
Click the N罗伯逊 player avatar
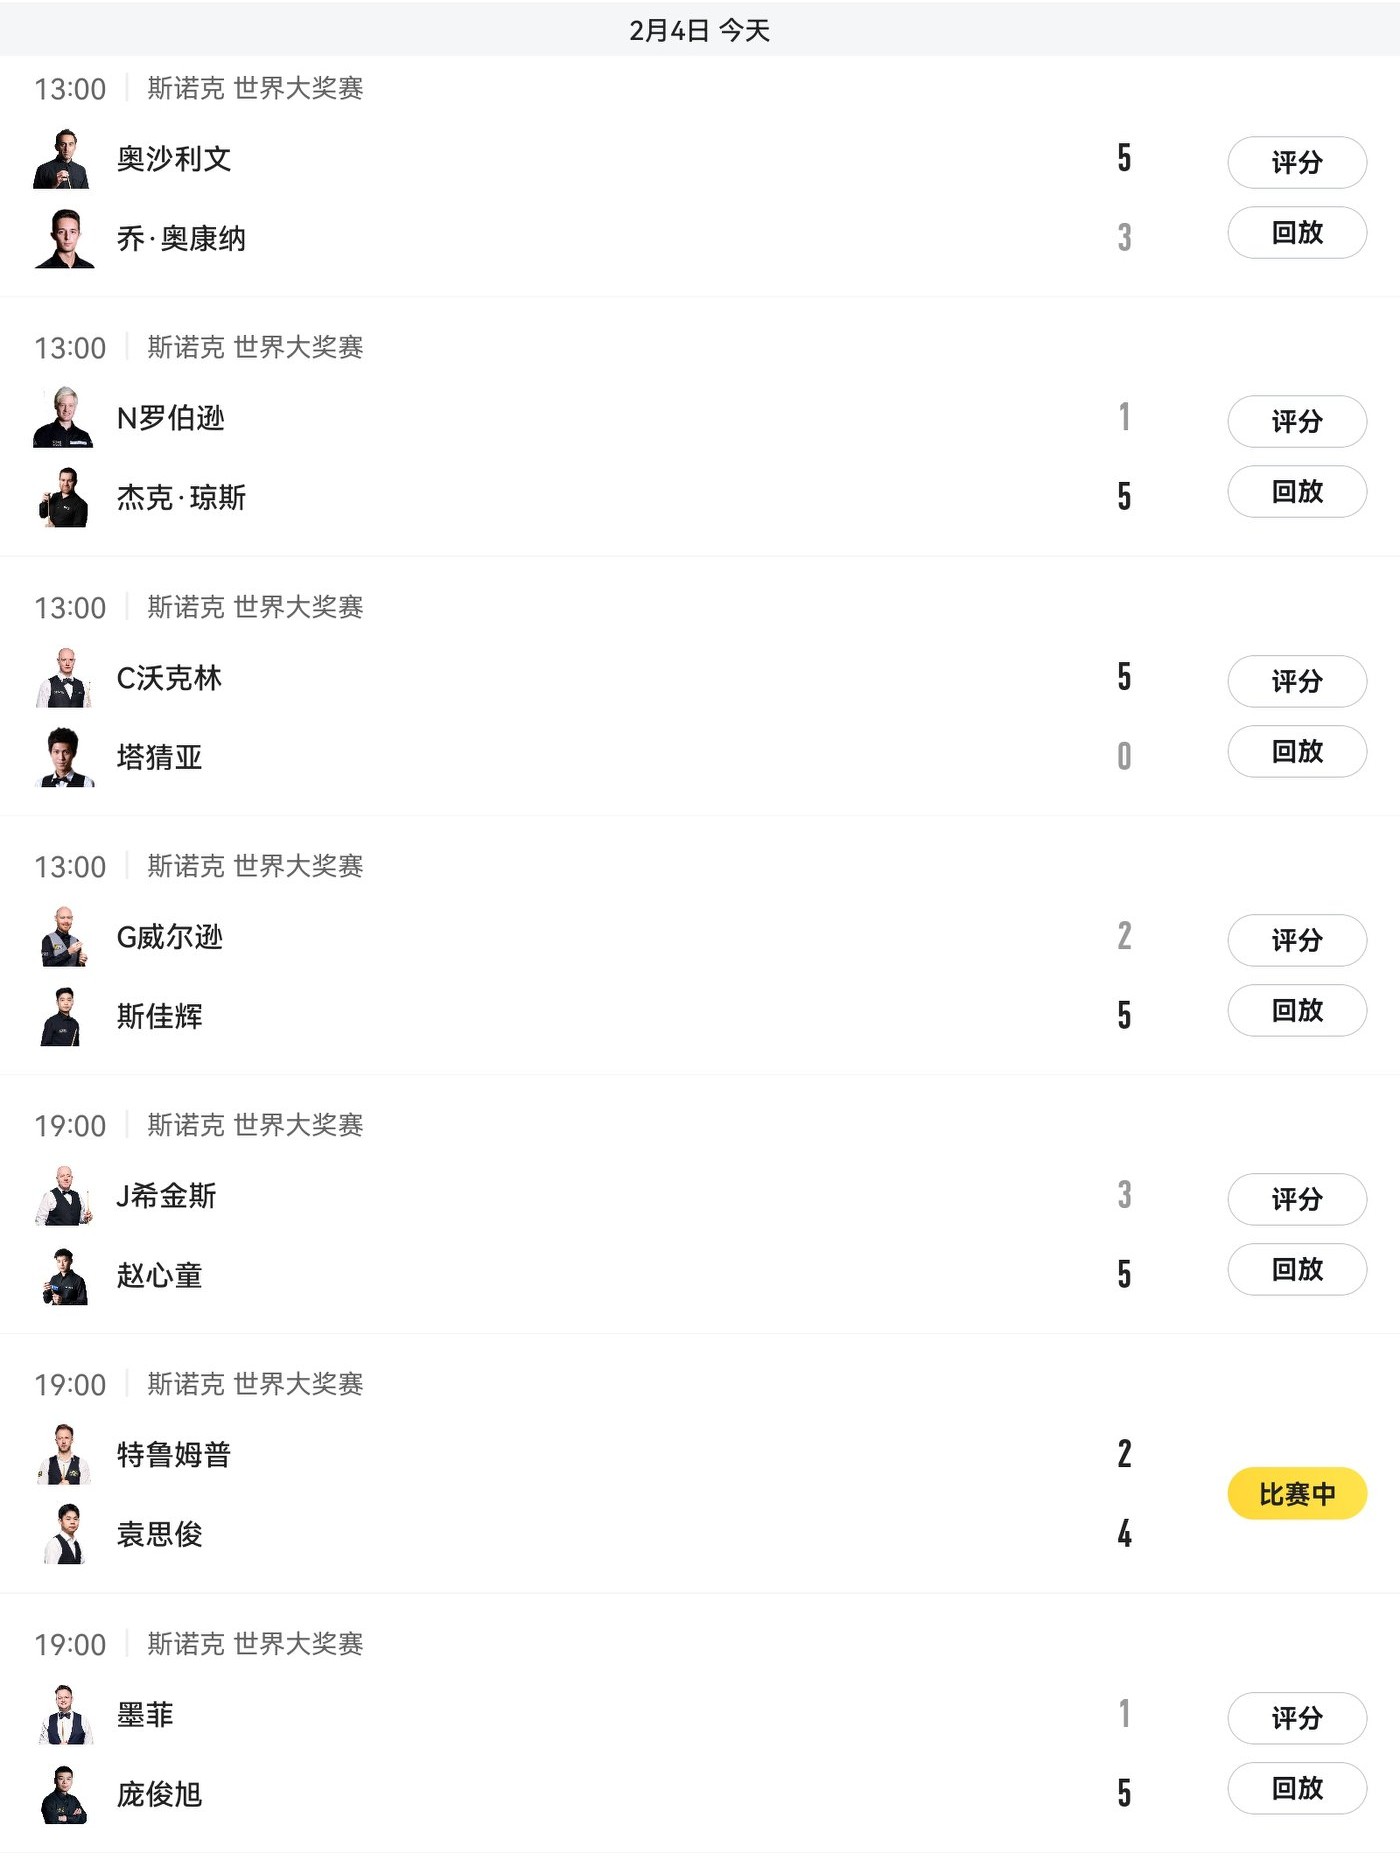pyautogui.click(x=64, y=418)
